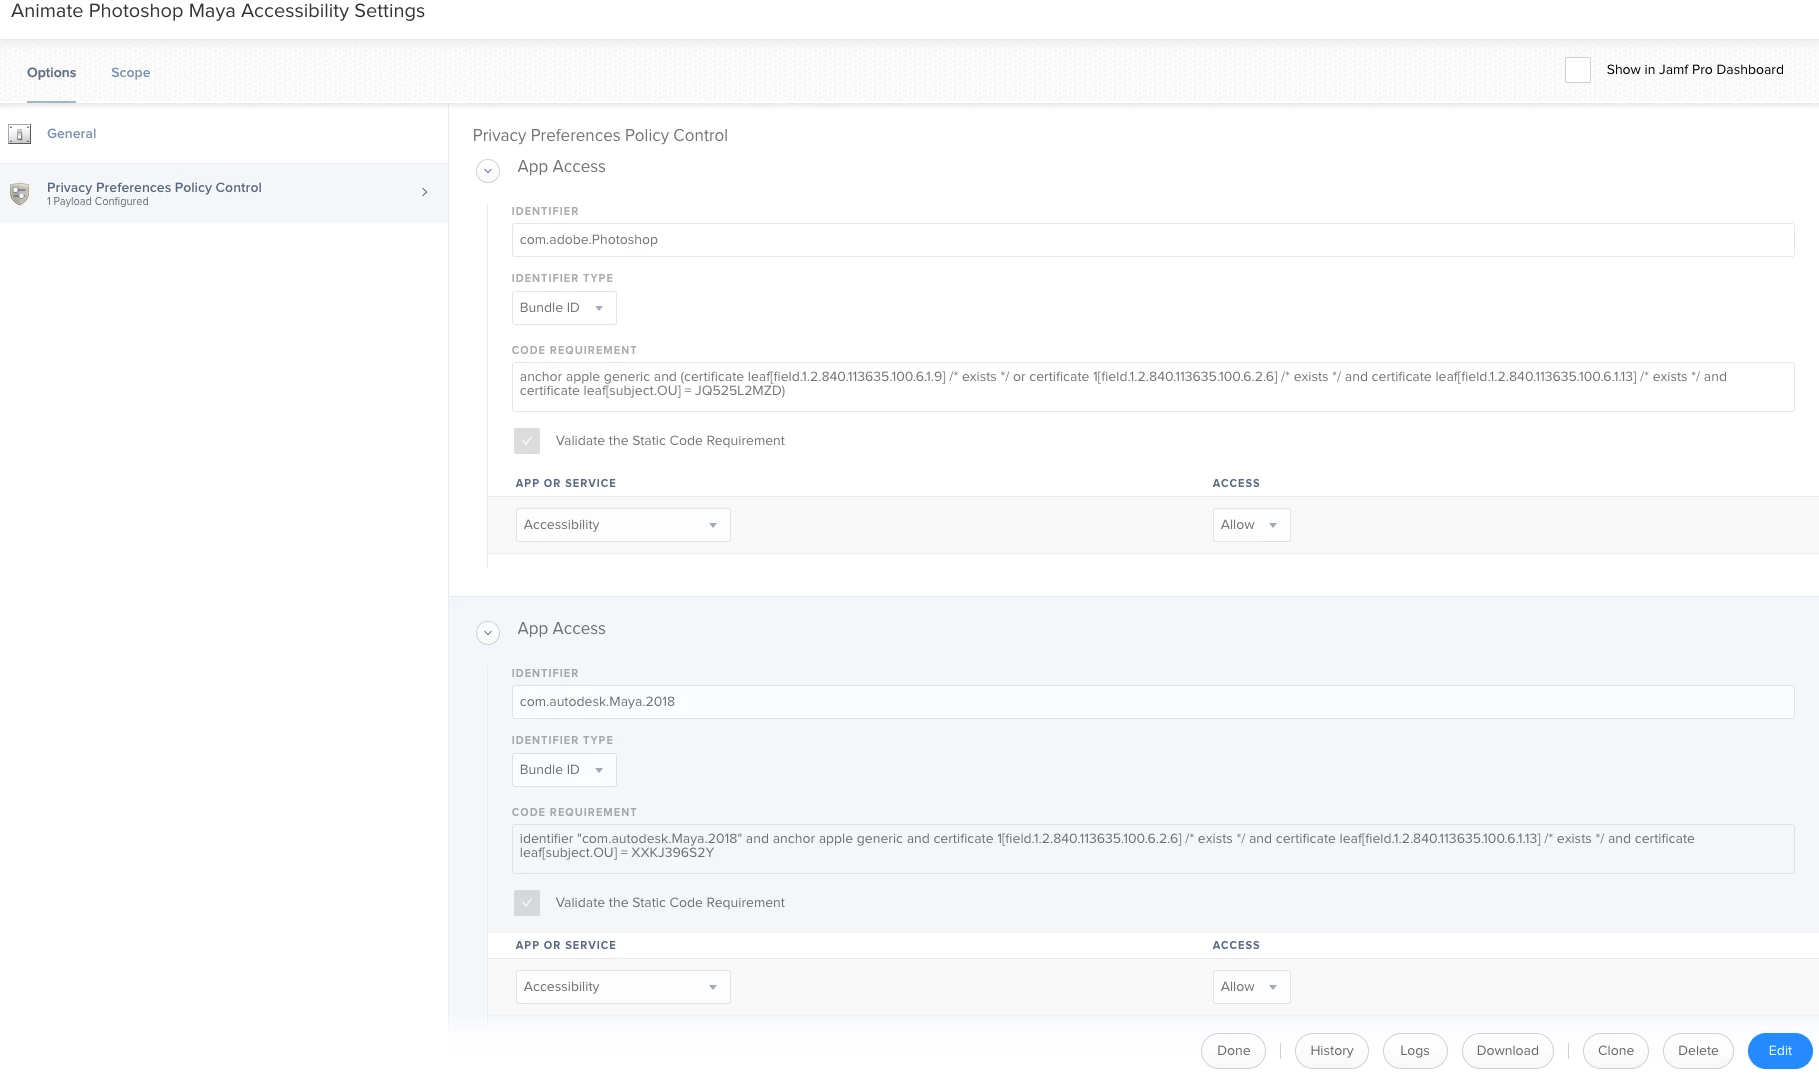Click the blue Edit button
The image size is (1819, 1080).
tap(1780, 1051)
